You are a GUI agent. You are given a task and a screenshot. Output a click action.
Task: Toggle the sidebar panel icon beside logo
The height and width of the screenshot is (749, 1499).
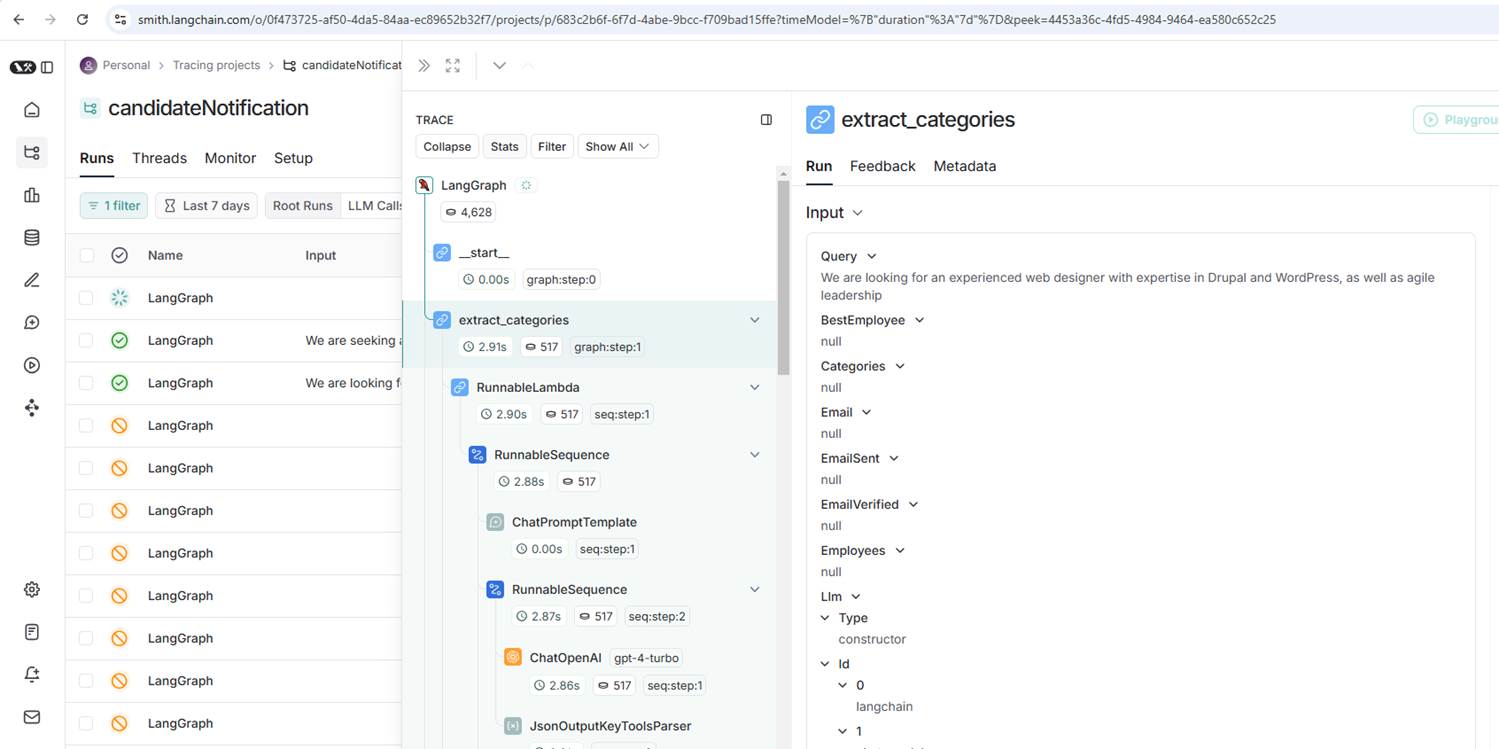click(47, 67)
